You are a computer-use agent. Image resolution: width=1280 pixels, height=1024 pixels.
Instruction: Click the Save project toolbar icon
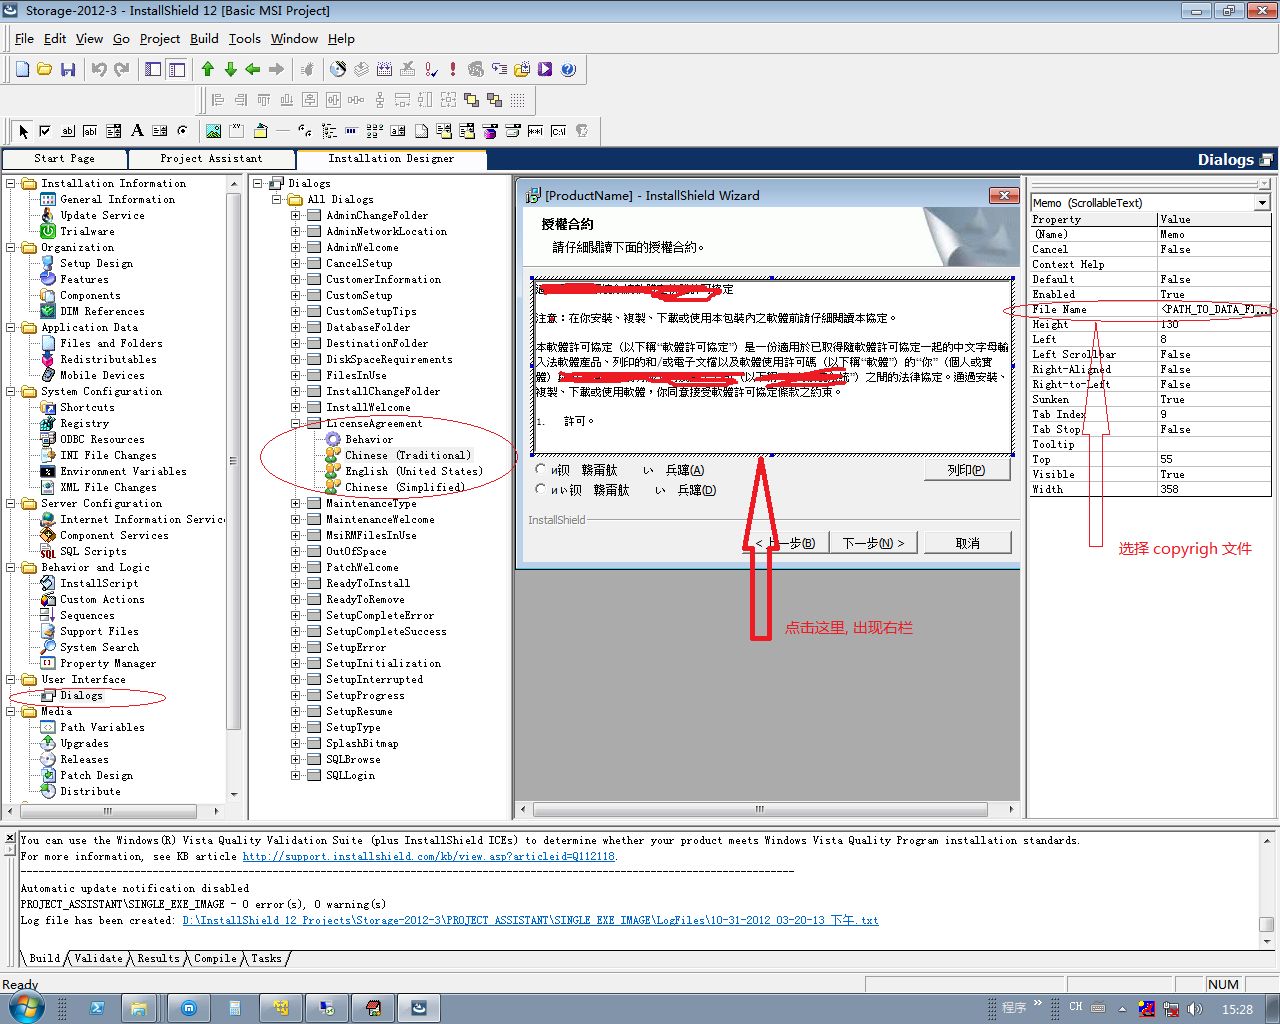68,70
